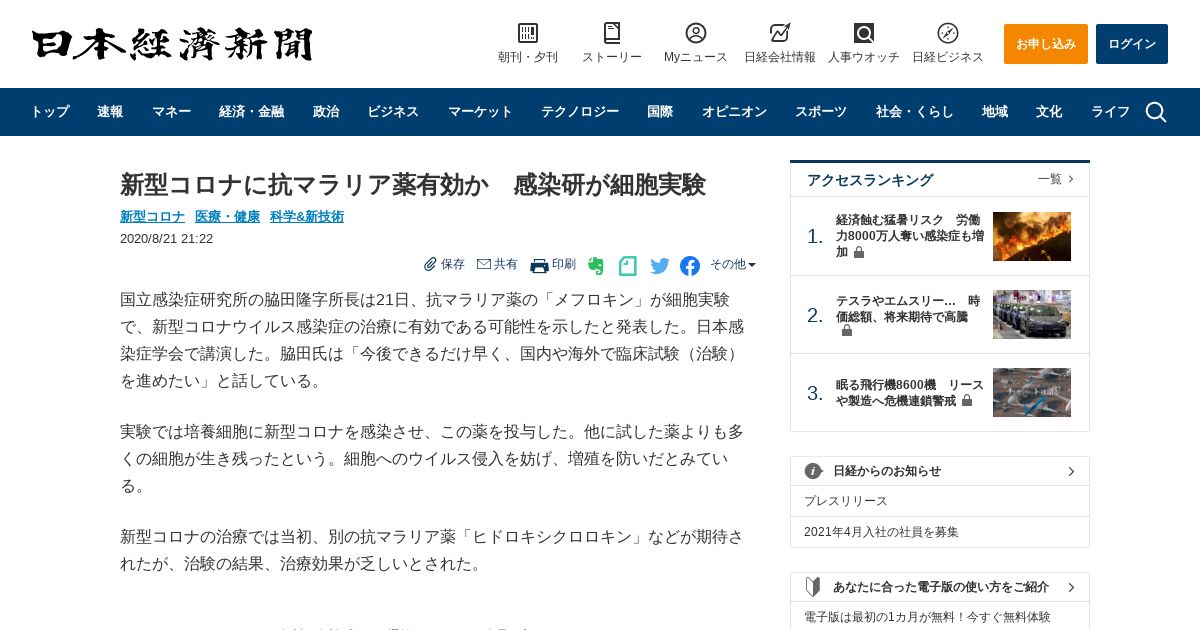The width and height of the screenshot is (1200, 630).
Task: Click the wildfire thumbnail for rank 1
Action: (x=1032, y=236)
